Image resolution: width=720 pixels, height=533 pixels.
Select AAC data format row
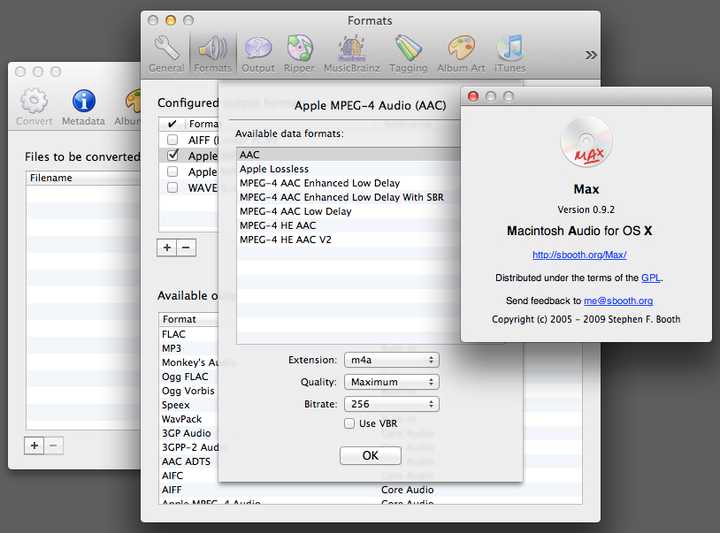[349, 155]
